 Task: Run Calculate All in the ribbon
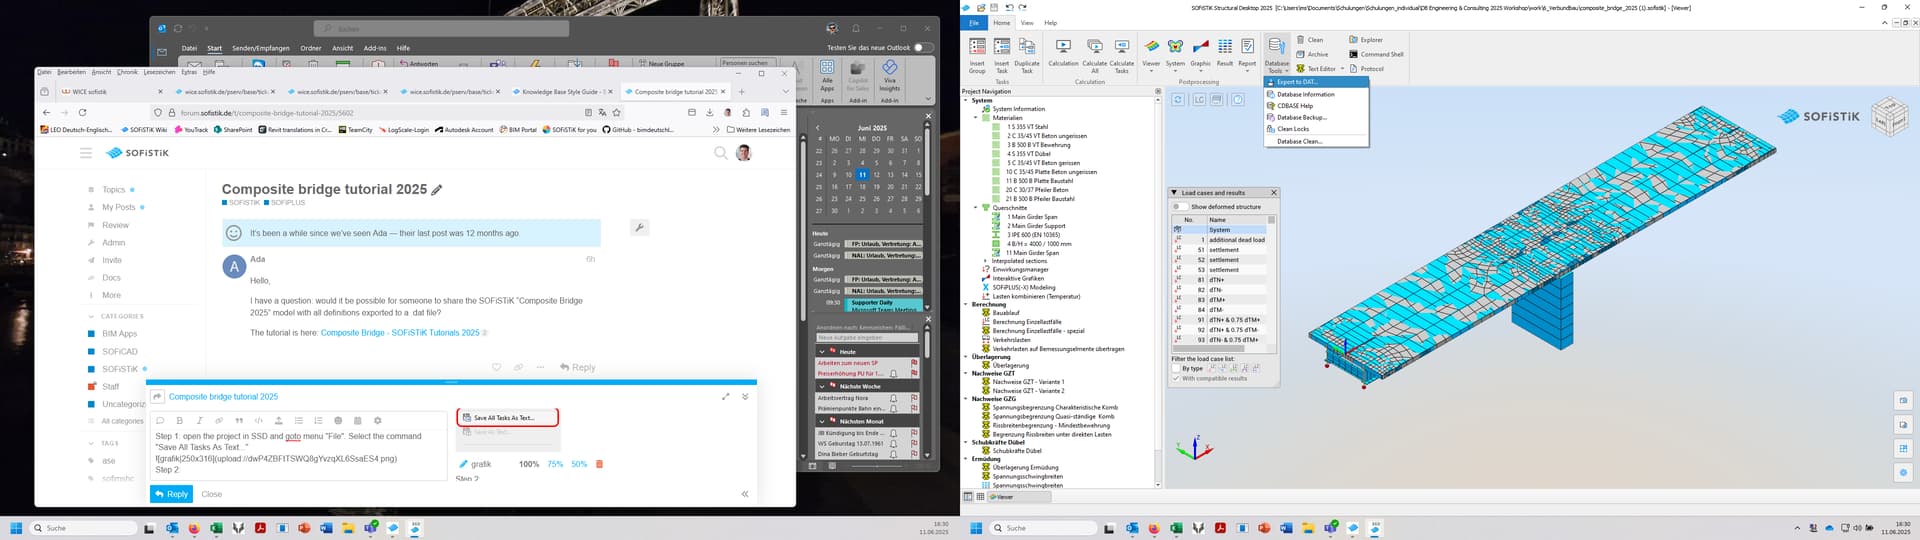1095,55
